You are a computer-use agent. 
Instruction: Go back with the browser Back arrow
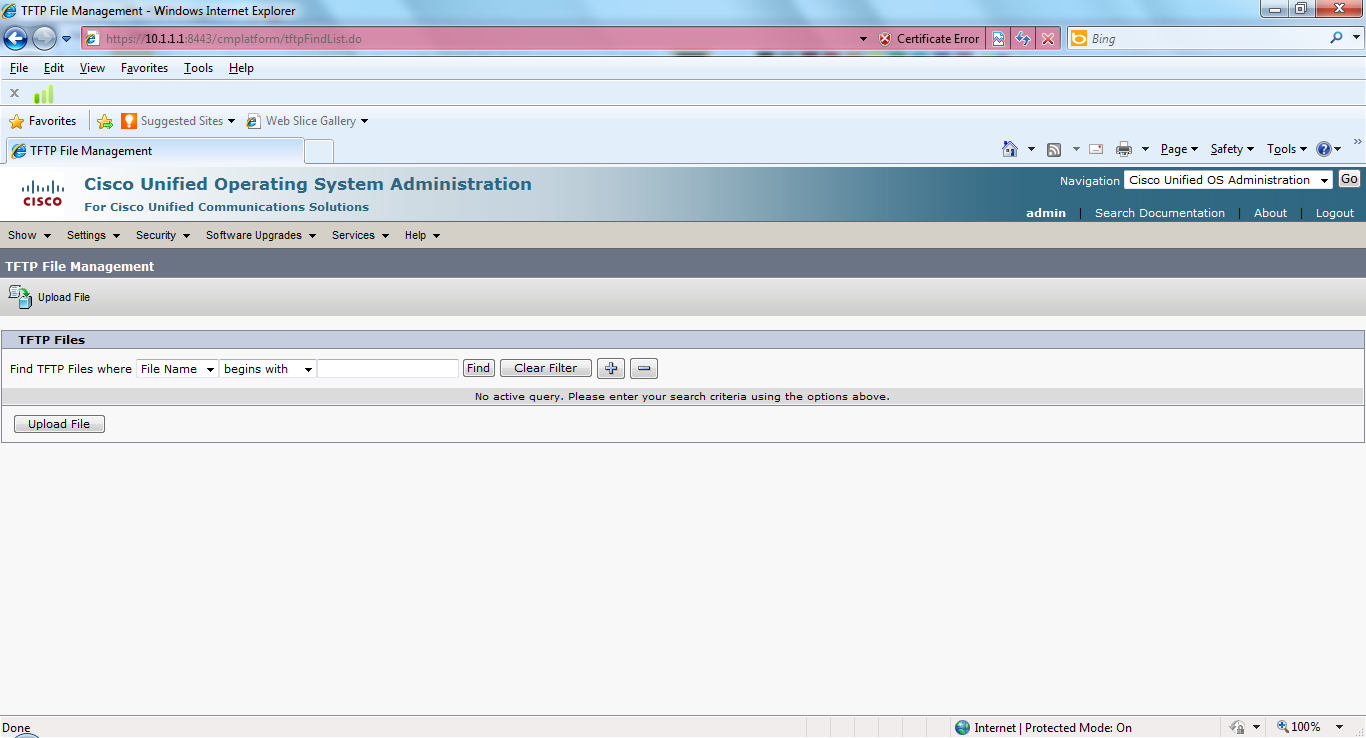coord(15,39)
